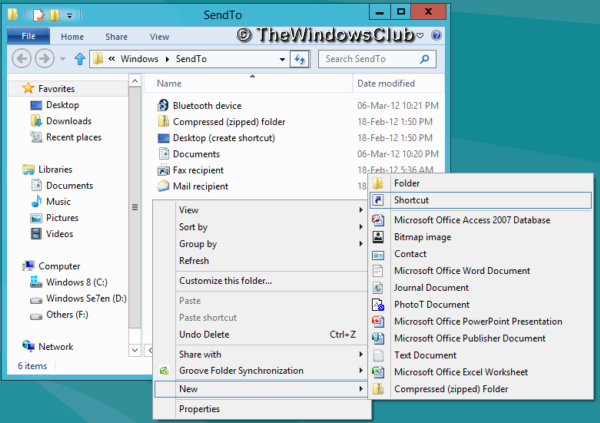
Task: Click the Properties icon in title bar
Action: 38,15
